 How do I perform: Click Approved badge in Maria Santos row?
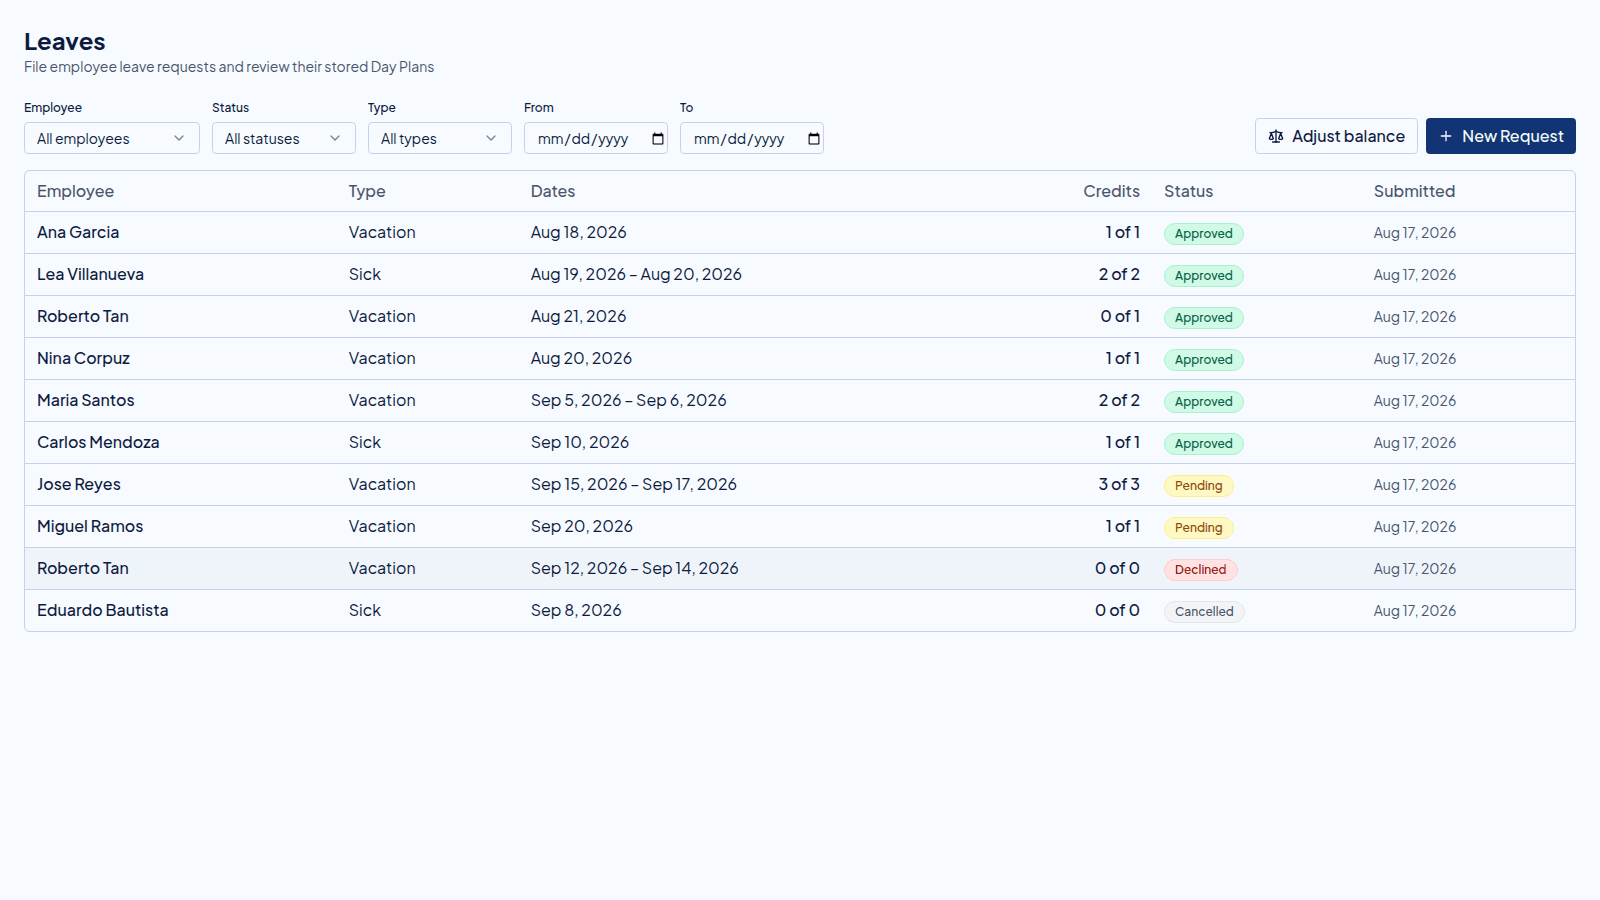click(1203, 402)
